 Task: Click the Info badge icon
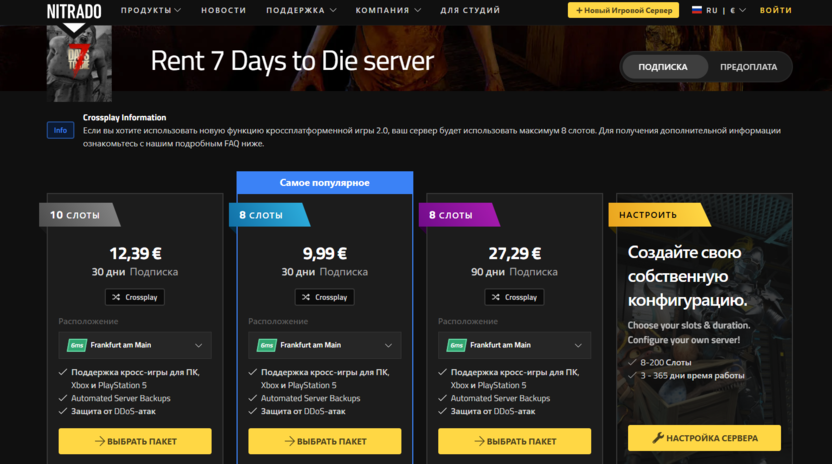point(60,130)
